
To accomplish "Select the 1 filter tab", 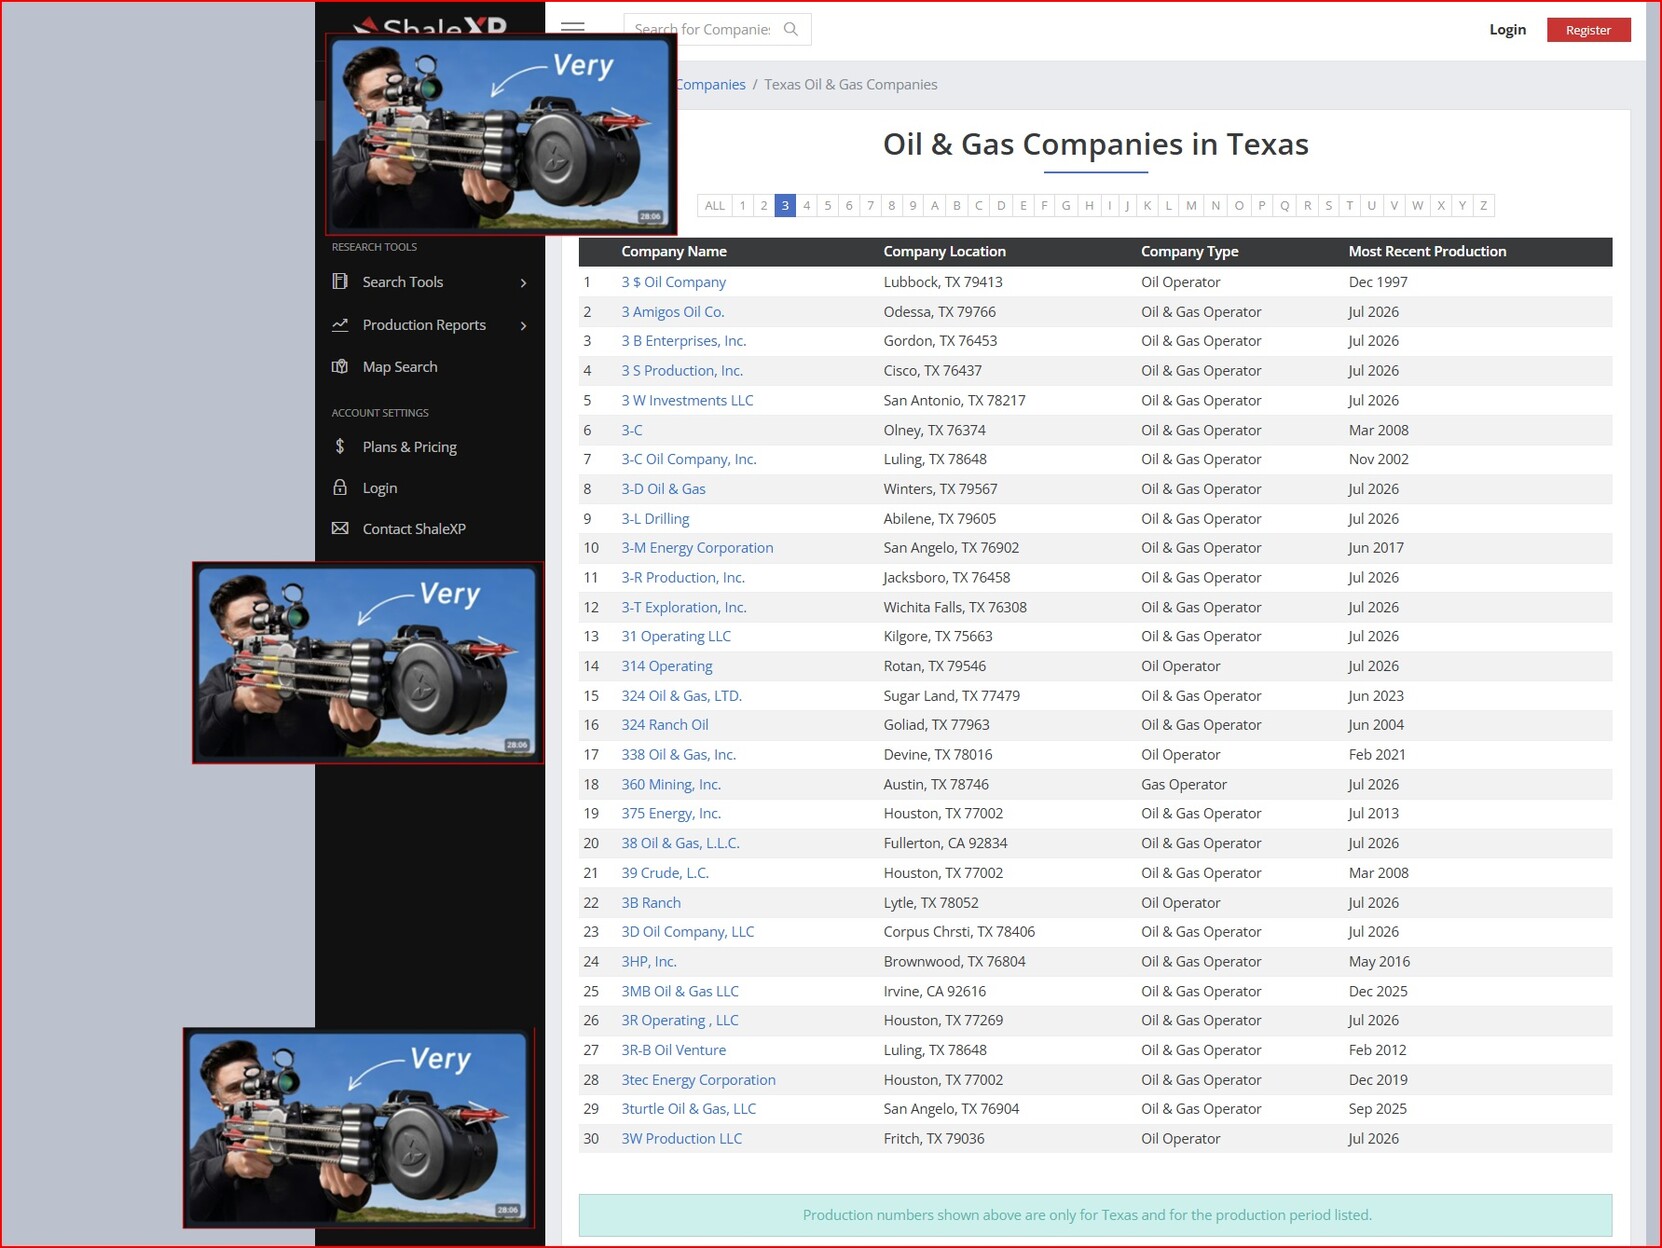I will pyautogui.click(x=742, y=205).
